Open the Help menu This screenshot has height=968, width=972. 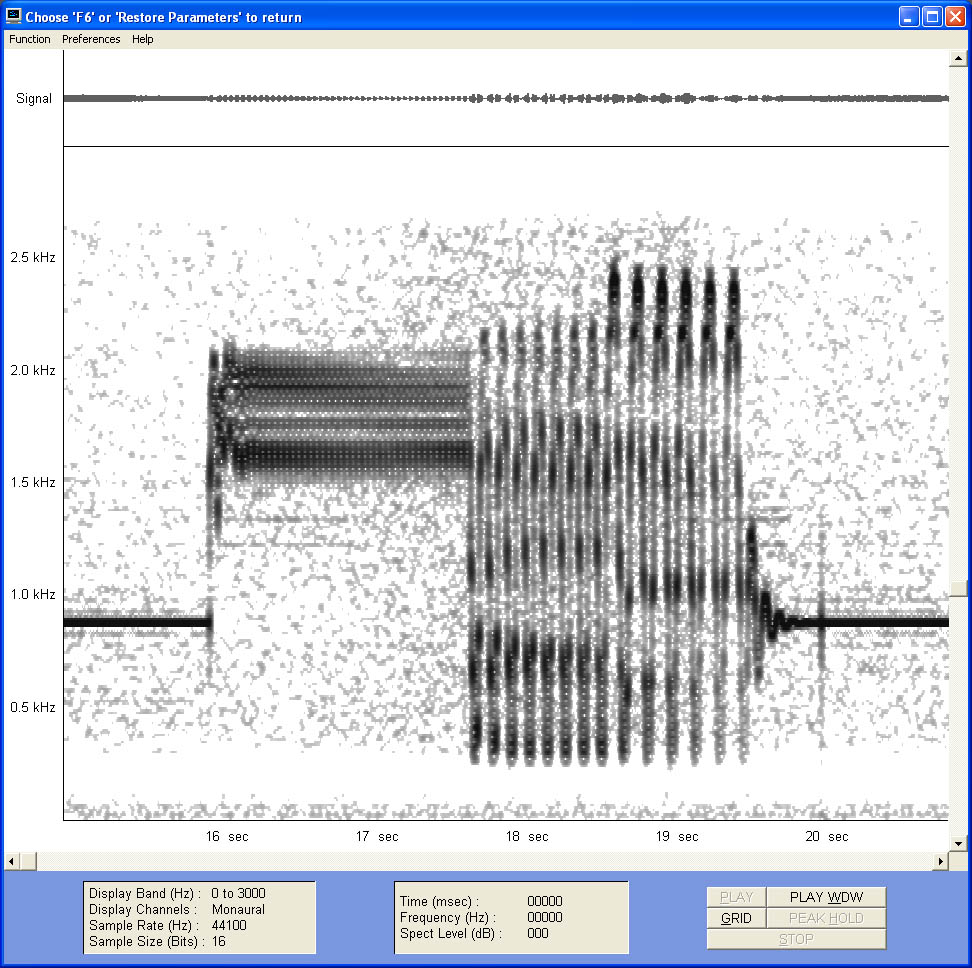click(x=143, y=39)
